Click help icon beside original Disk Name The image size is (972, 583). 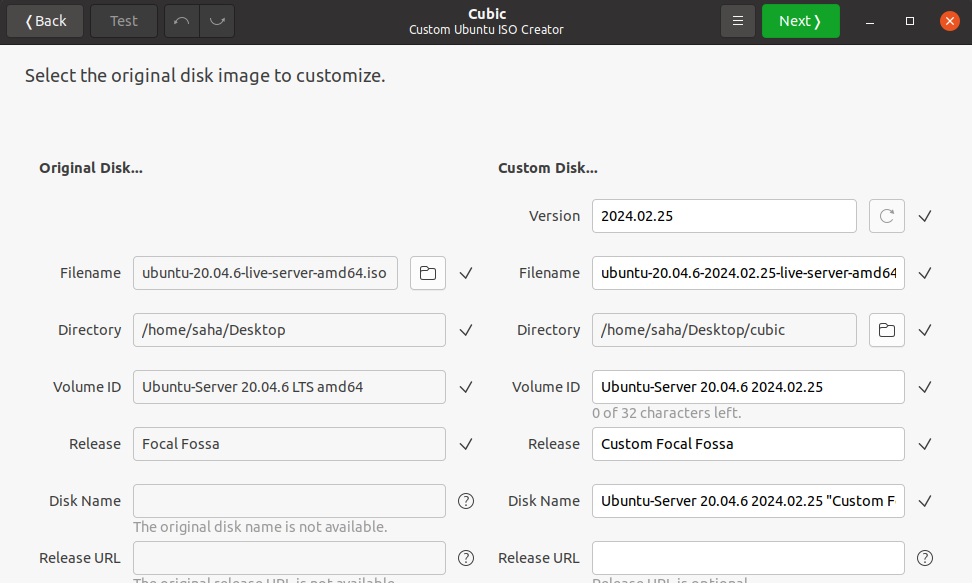coord(466,501)
